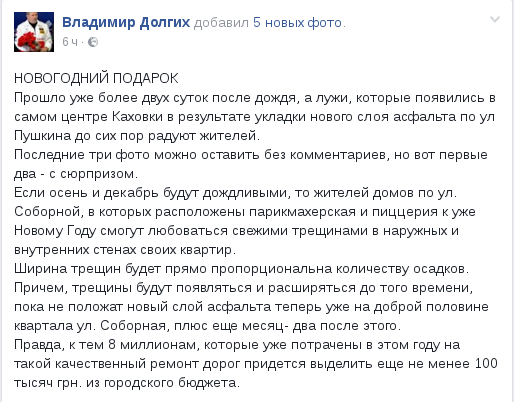The width and height of the screenshot is (514, 402).
Task: Click the globe public-audience icon
Action: point(93,42)
